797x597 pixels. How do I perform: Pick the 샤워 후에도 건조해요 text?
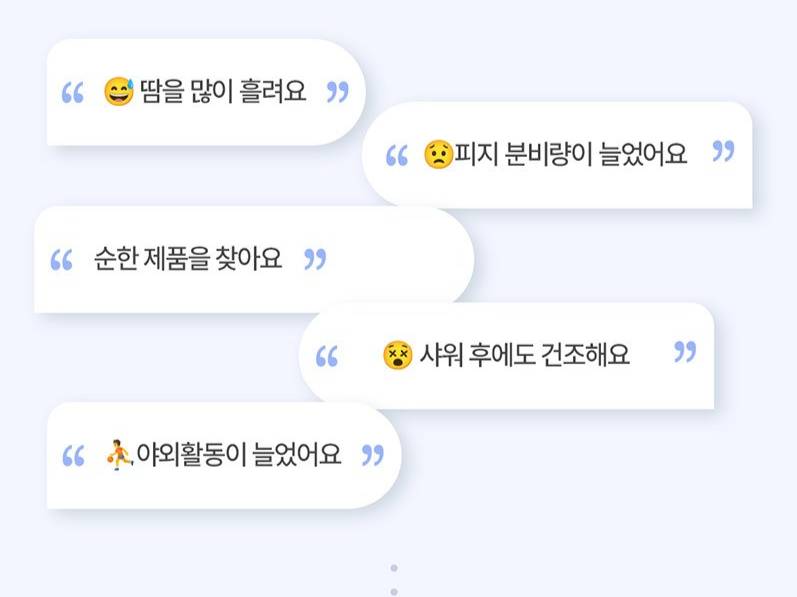pyautogui.click(x=524, y=355)
